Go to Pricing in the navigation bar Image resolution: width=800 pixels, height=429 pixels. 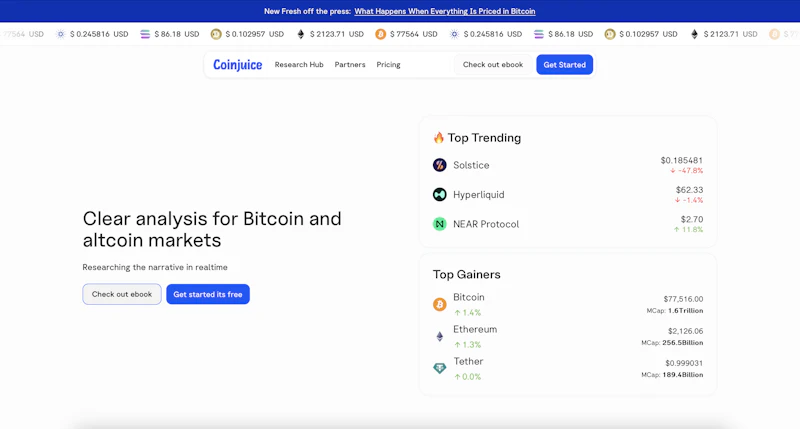pos(388,65)
